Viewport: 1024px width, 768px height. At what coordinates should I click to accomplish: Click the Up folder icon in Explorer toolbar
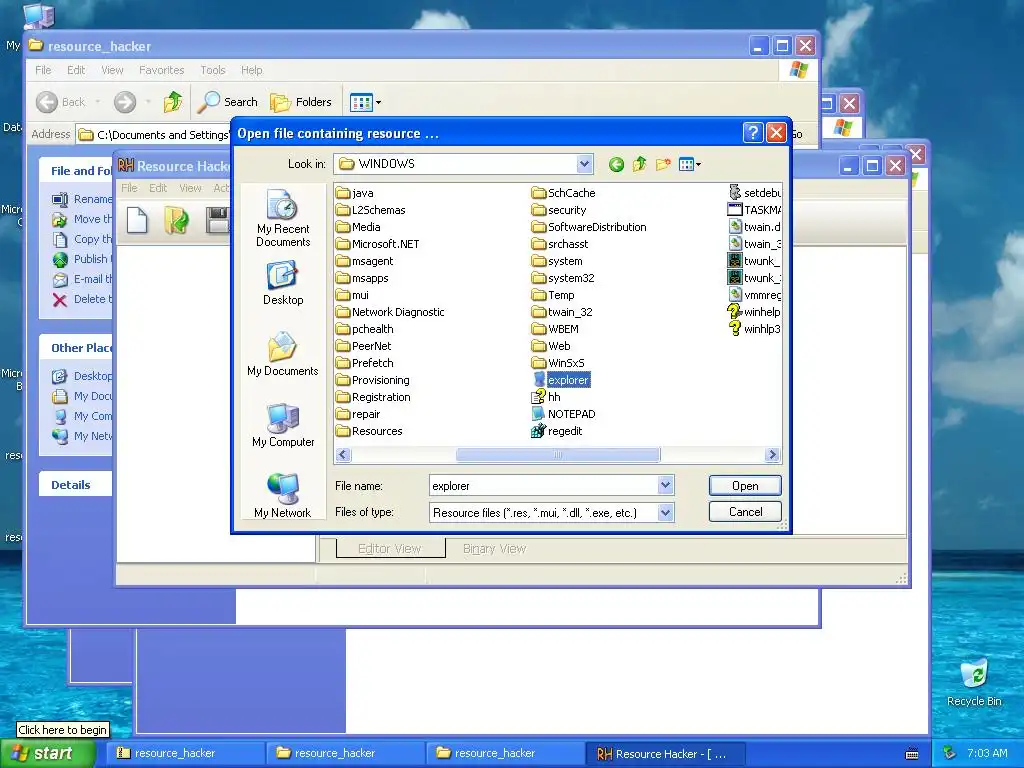click(x=173, y=102)
